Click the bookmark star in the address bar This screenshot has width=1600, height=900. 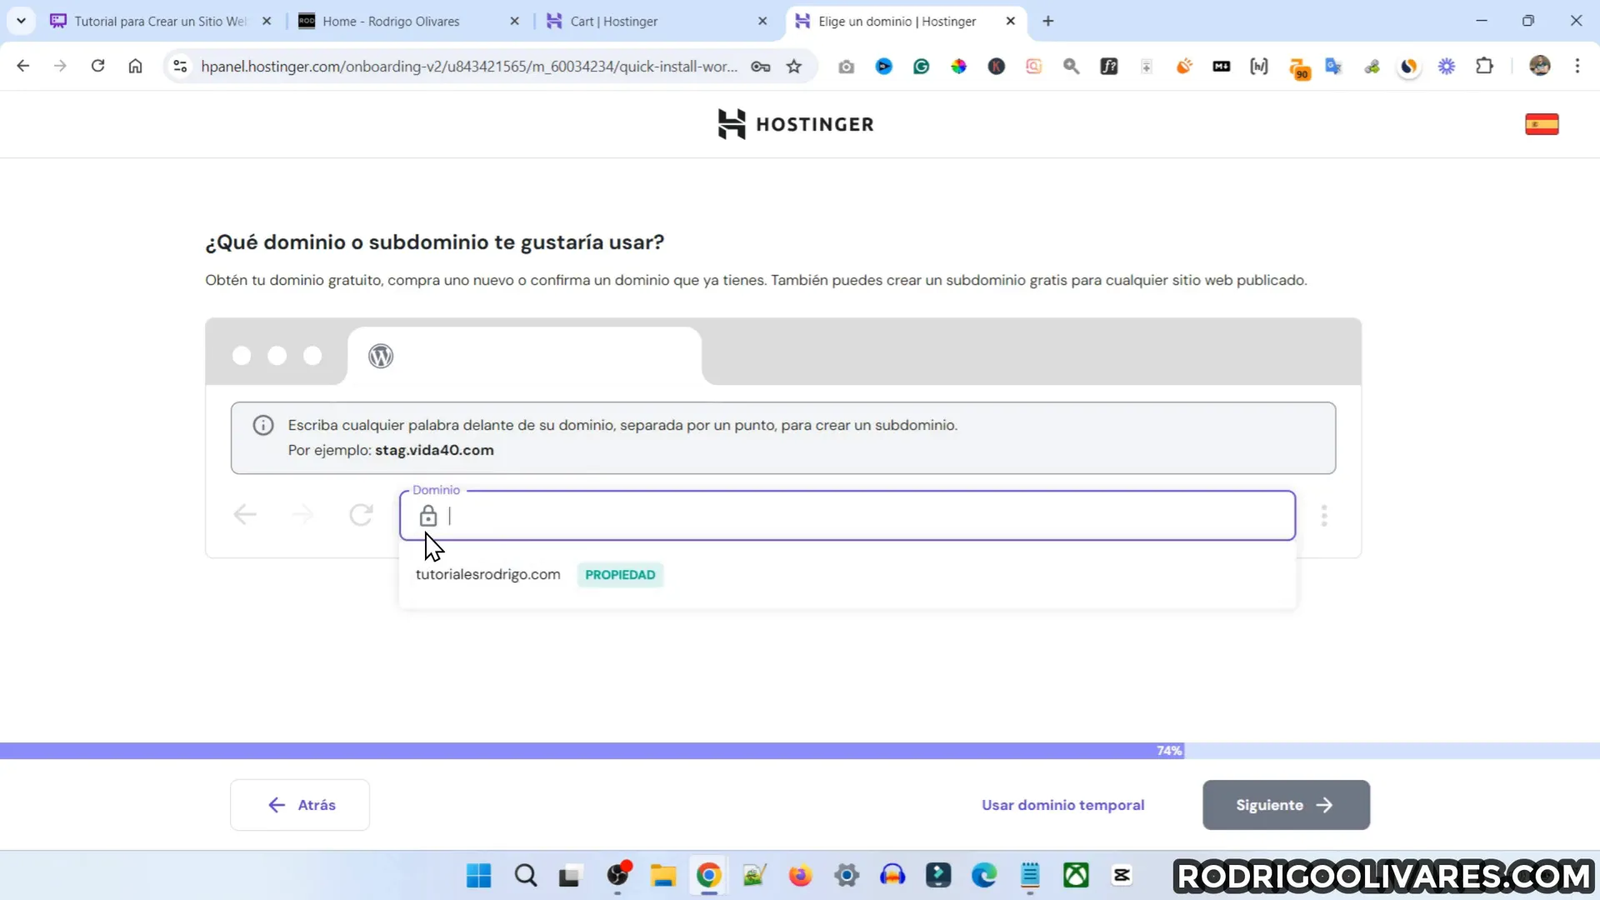(x=793, y=66)
